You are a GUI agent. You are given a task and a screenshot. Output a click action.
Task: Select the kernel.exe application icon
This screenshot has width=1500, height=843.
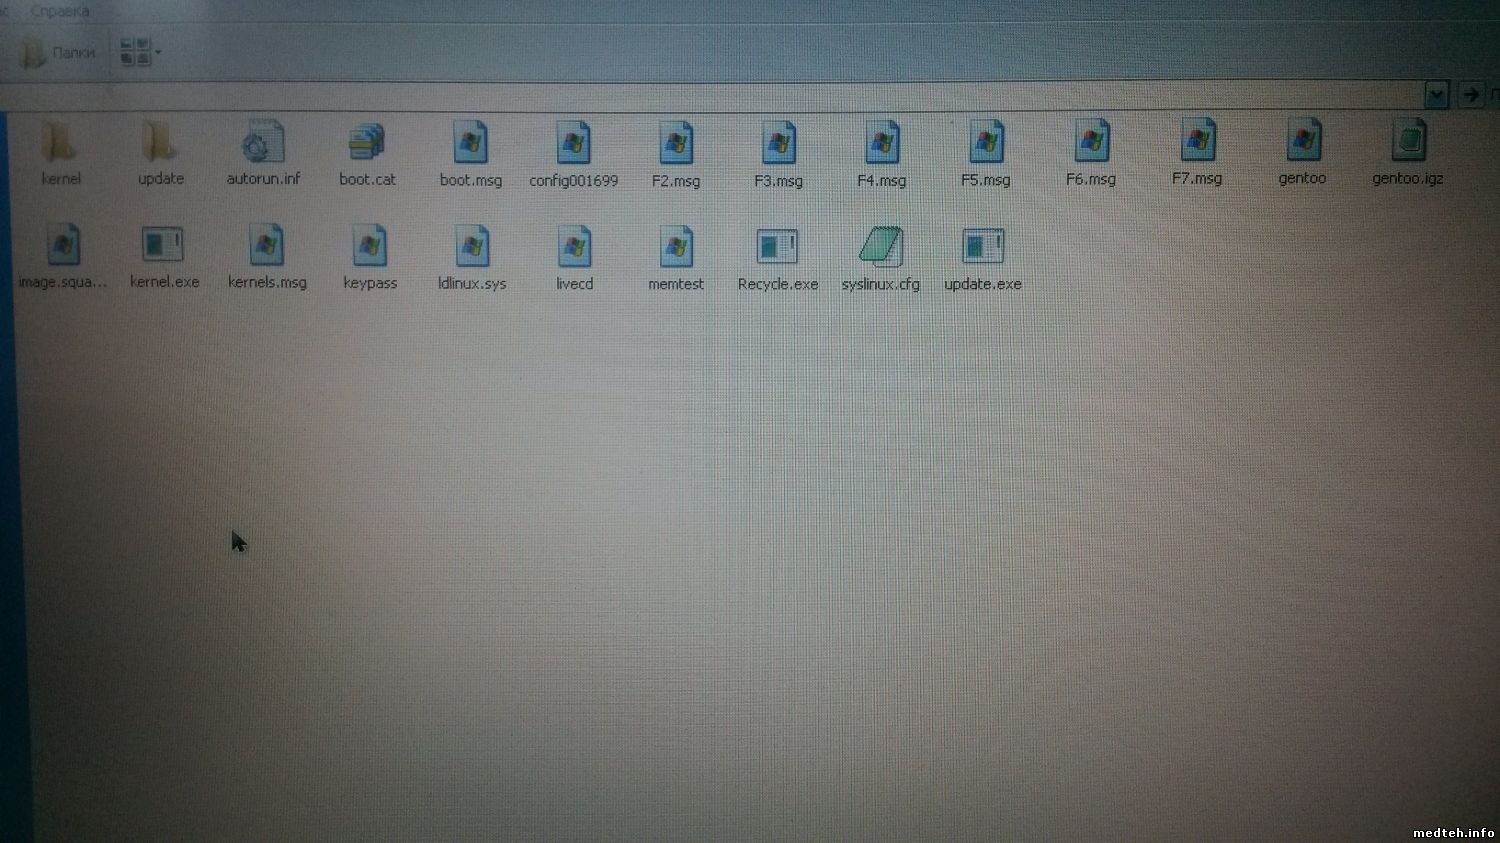click(x=163, y=245)
